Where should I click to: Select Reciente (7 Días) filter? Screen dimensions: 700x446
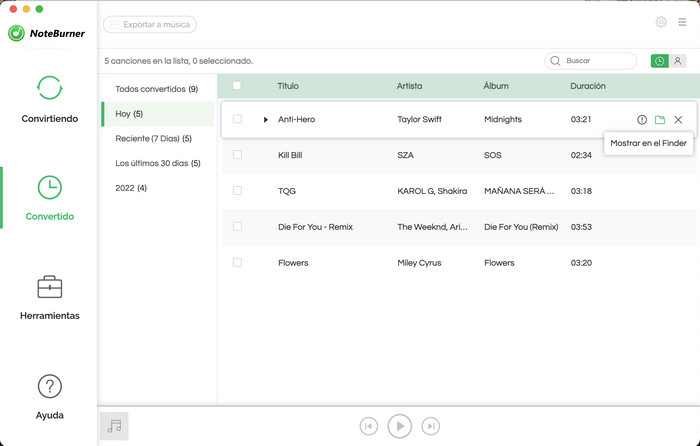pos(154,138)
